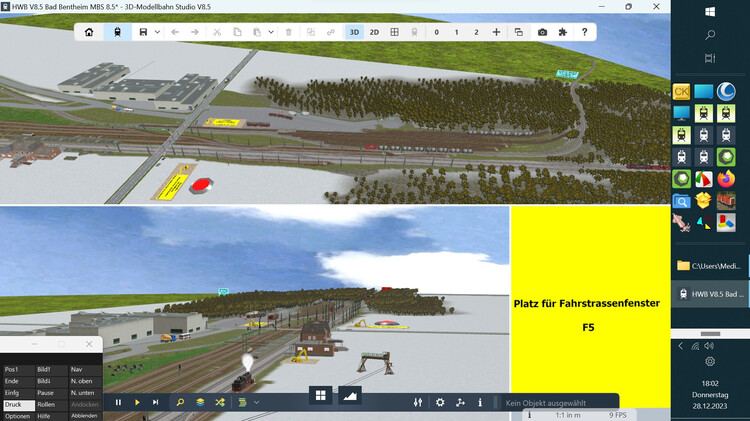Click the Ende key in the keypad window
The image size is (750, 421).
pyautogui.click(x=18, y=381)
